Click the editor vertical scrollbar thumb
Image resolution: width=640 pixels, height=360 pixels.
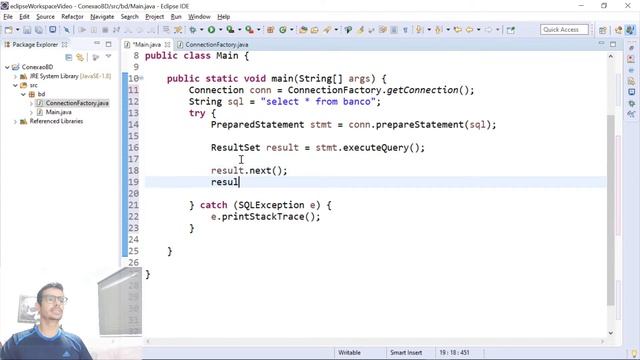pos(611,210)
